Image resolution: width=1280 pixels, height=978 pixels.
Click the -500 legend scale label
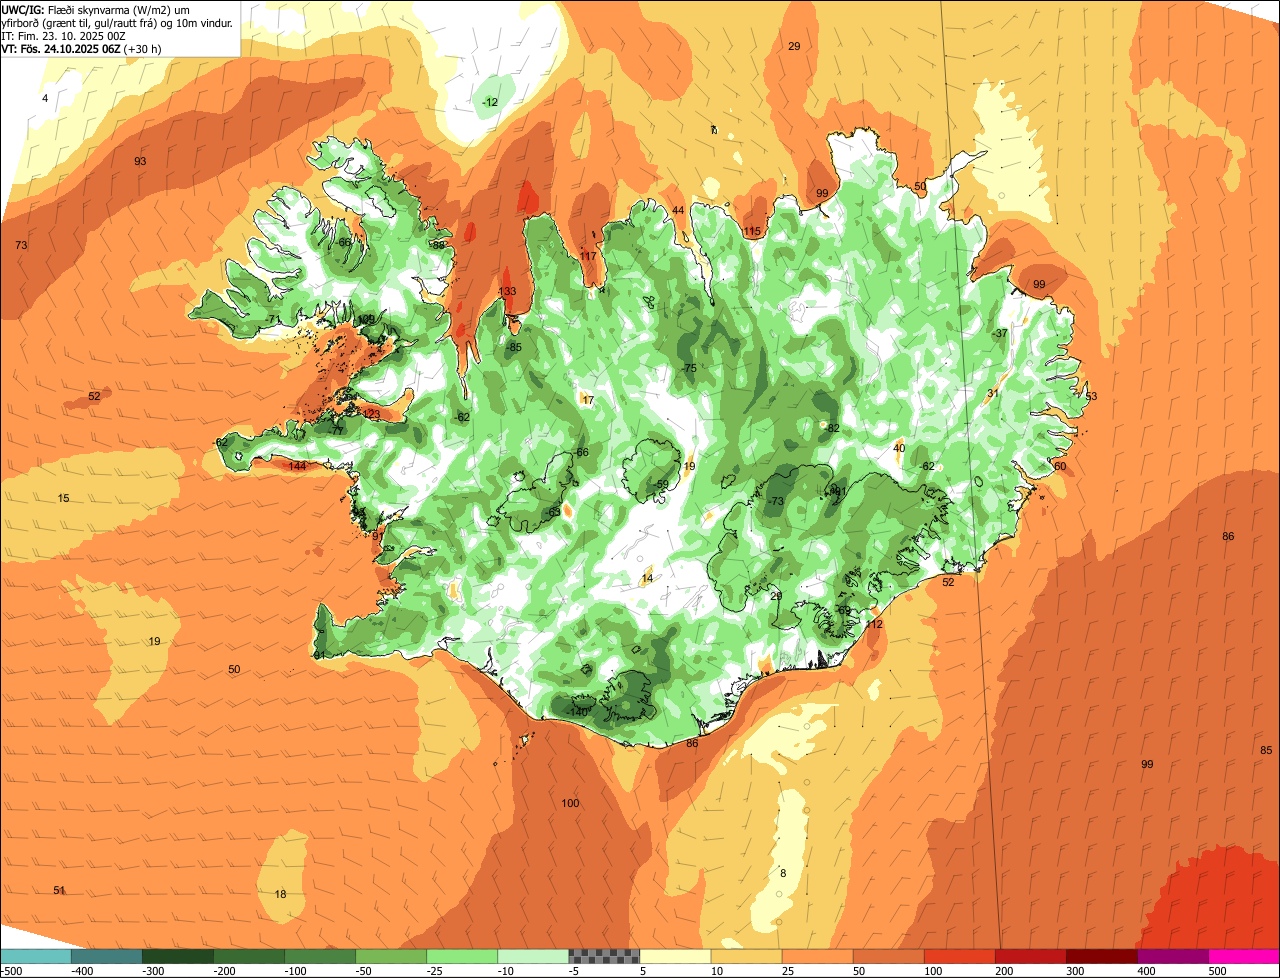pos(11,971)
